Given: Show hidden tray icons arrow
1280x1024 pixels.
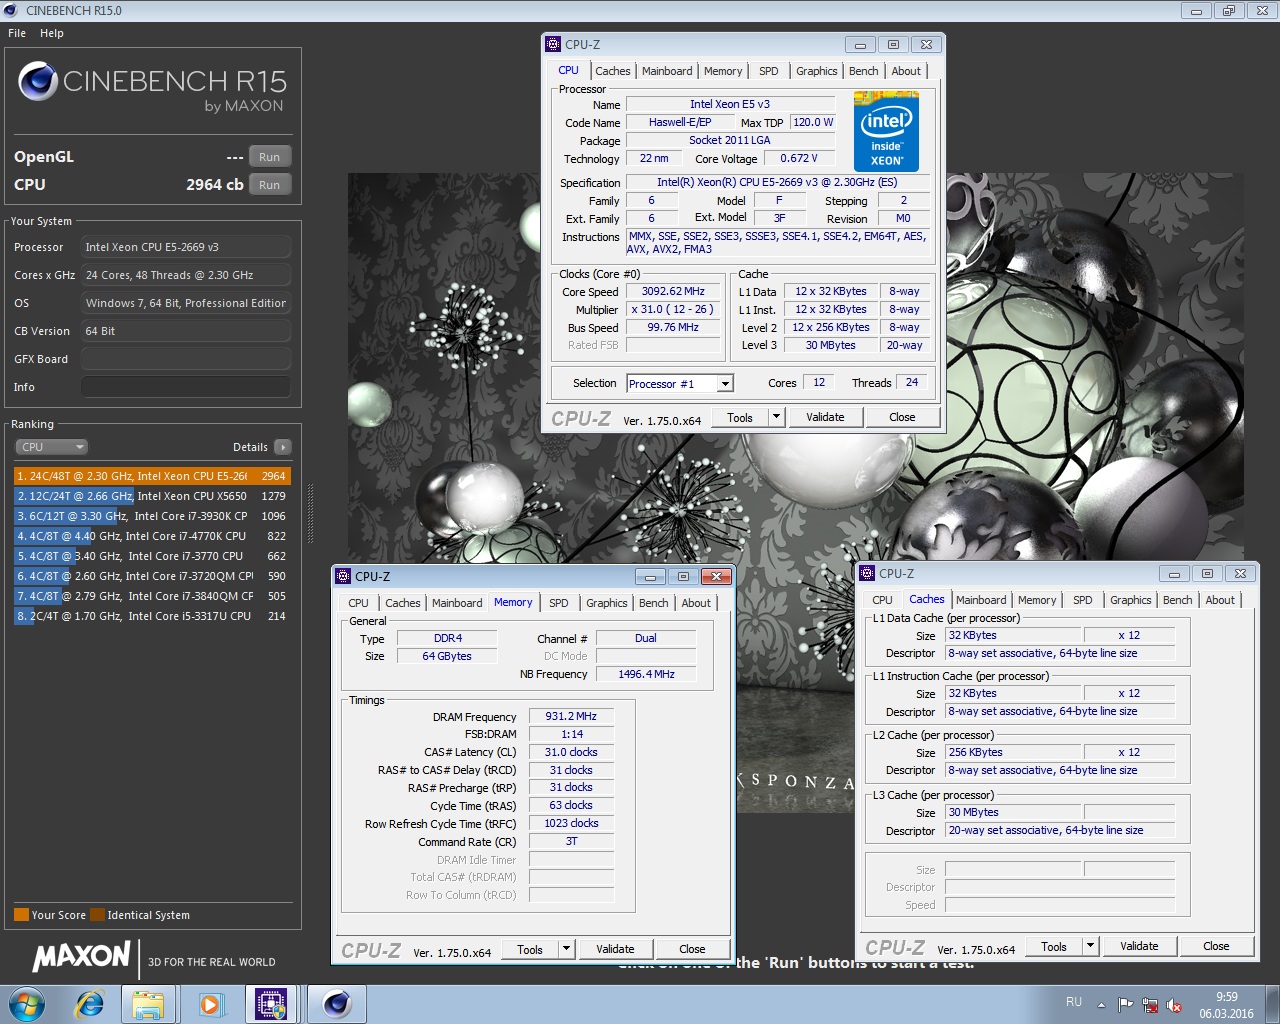Looking at the screenshot, I should pos(1101,1004).
